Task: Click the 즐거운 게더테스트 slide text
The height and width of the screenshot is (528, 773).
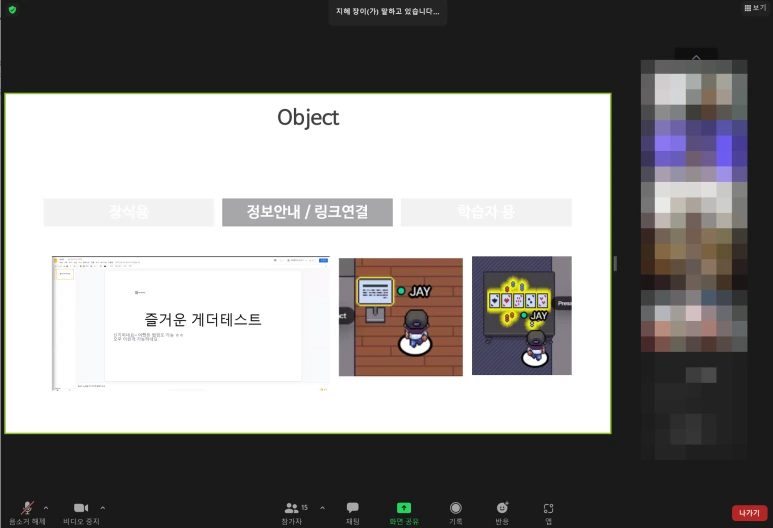Action: [x=203, y=319]
